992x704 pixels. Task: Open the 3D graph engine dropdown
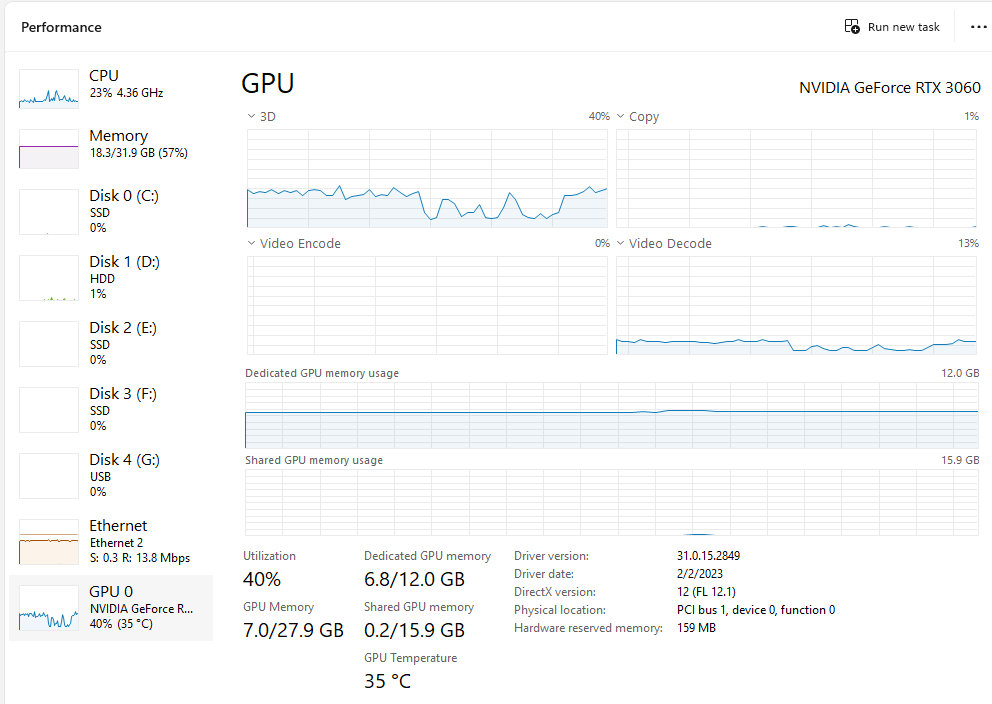(252, 116)
